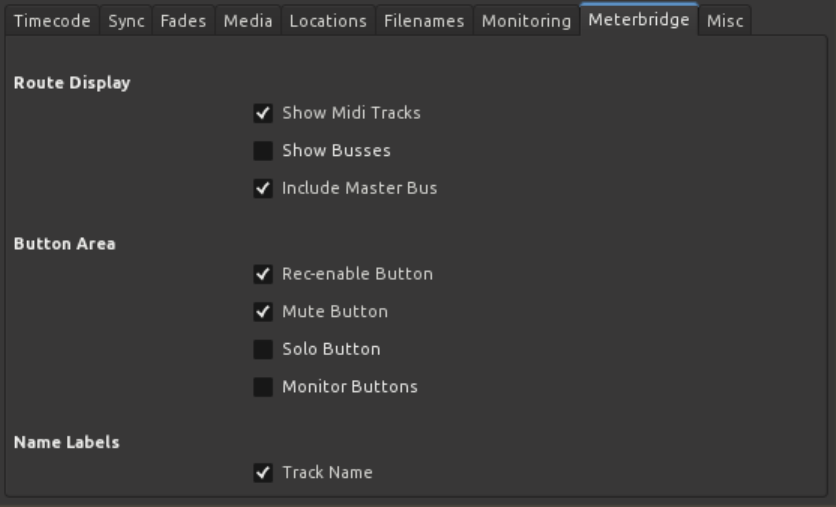Show the Monitoring tab
This screenshot has width=836, height=507.
click(x=526, y=21)
